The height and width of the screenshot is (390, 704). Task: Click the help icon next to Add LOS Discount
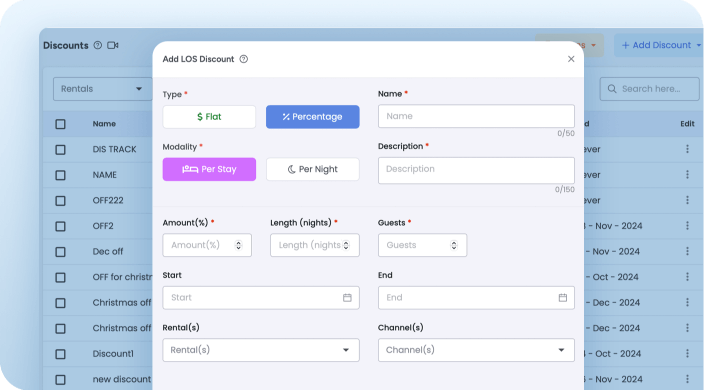click(x=243, y=59)
